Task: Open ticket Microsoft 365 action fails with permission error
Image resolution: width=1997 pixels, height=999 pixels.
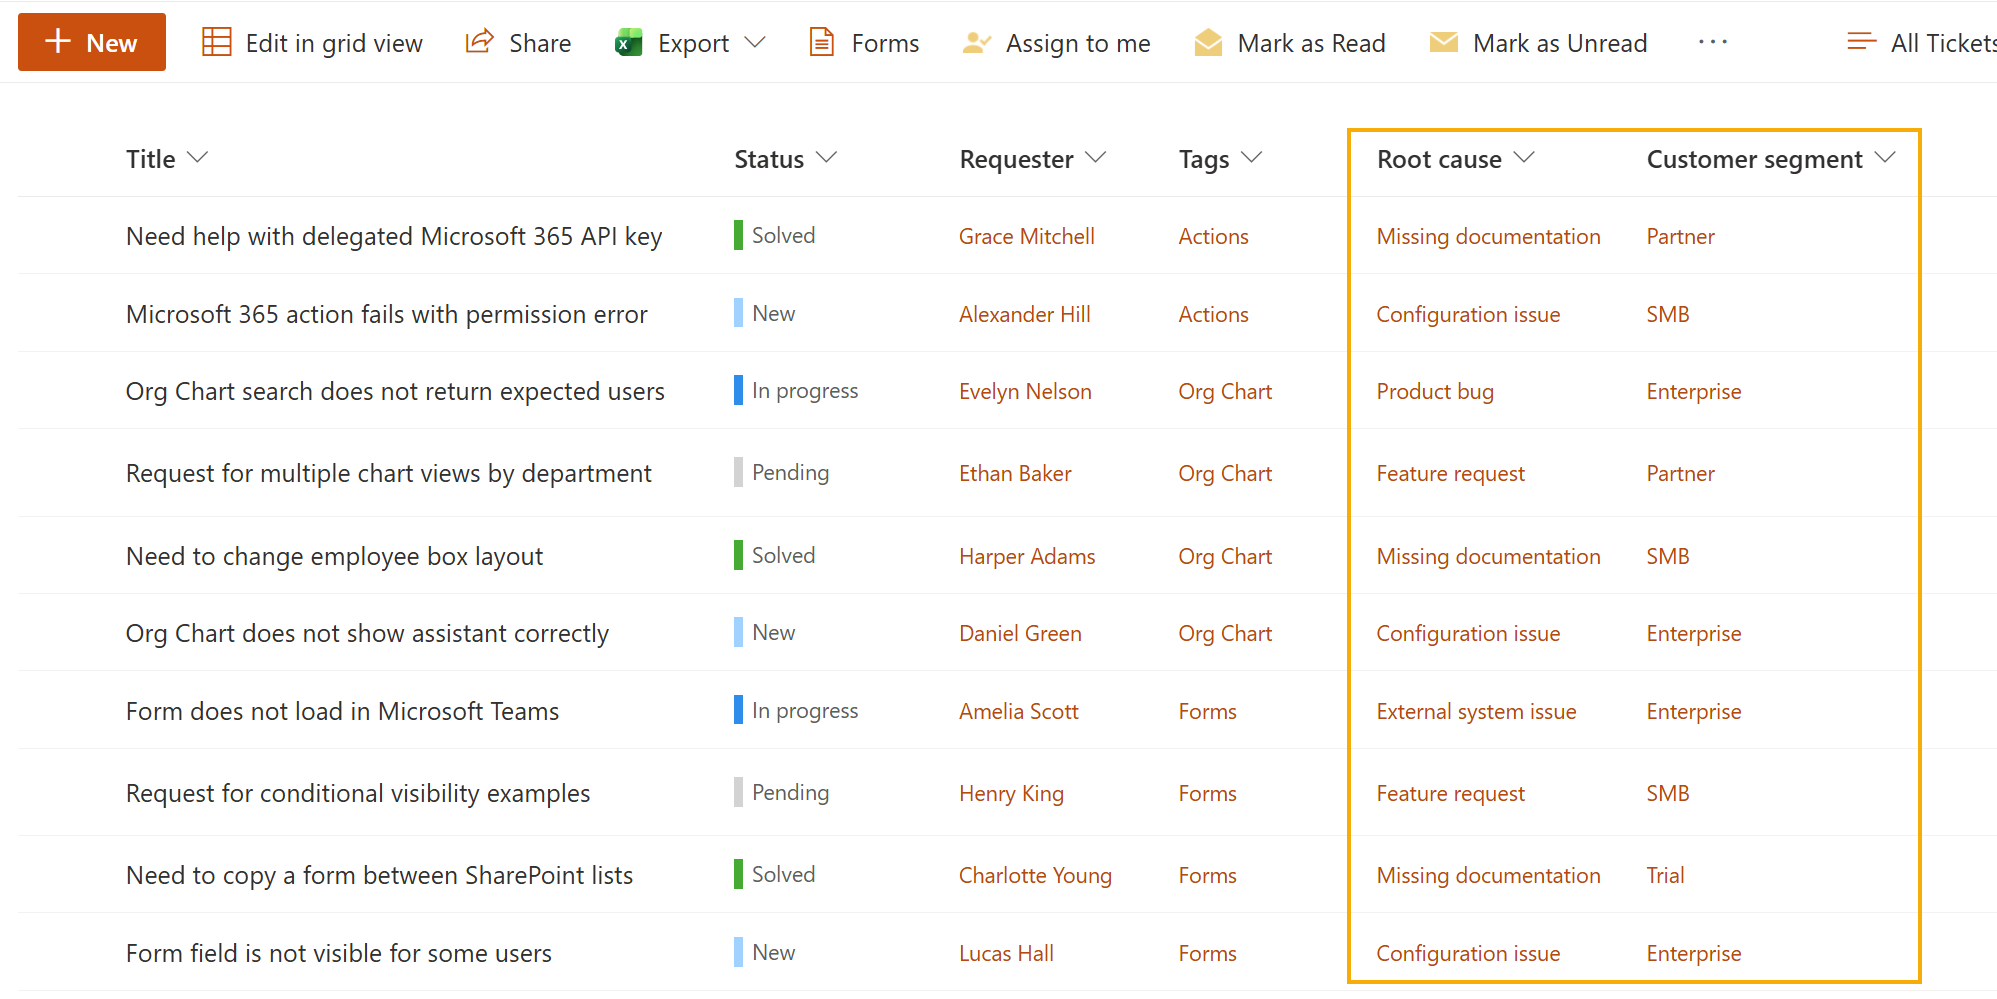Action: click(x=387, y=314)
